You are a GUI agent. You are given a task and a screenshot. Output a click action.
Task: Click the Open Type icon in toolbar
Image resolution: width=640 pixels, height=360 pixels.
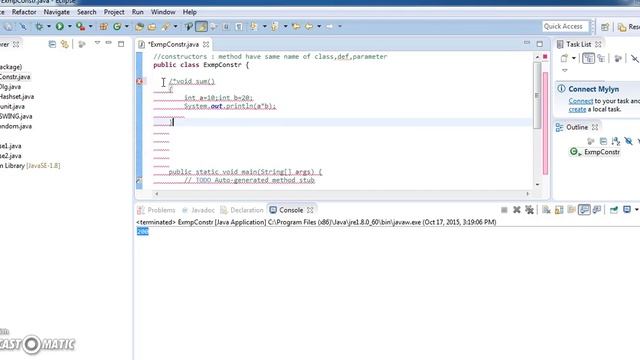pyautogui.click(x=139, y=27)
